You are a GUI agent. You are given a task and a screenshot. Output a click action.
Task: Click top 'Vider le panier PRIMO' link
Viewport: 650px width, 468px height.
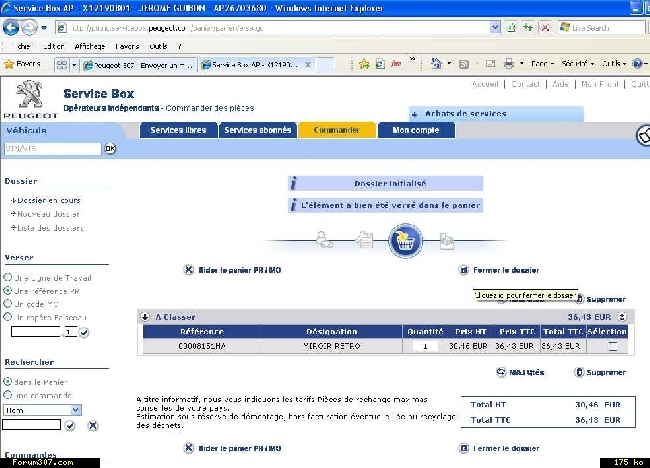pyautogui.click(x=232, y=270)
